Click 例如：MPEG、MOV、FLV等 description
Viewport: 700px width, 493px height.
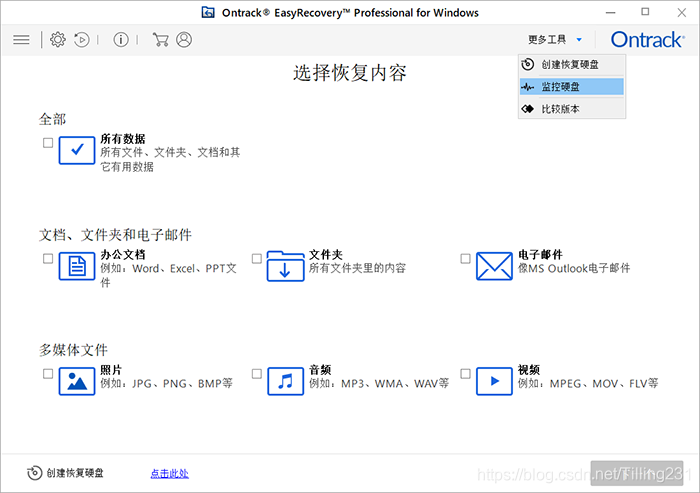coord(588,384)
